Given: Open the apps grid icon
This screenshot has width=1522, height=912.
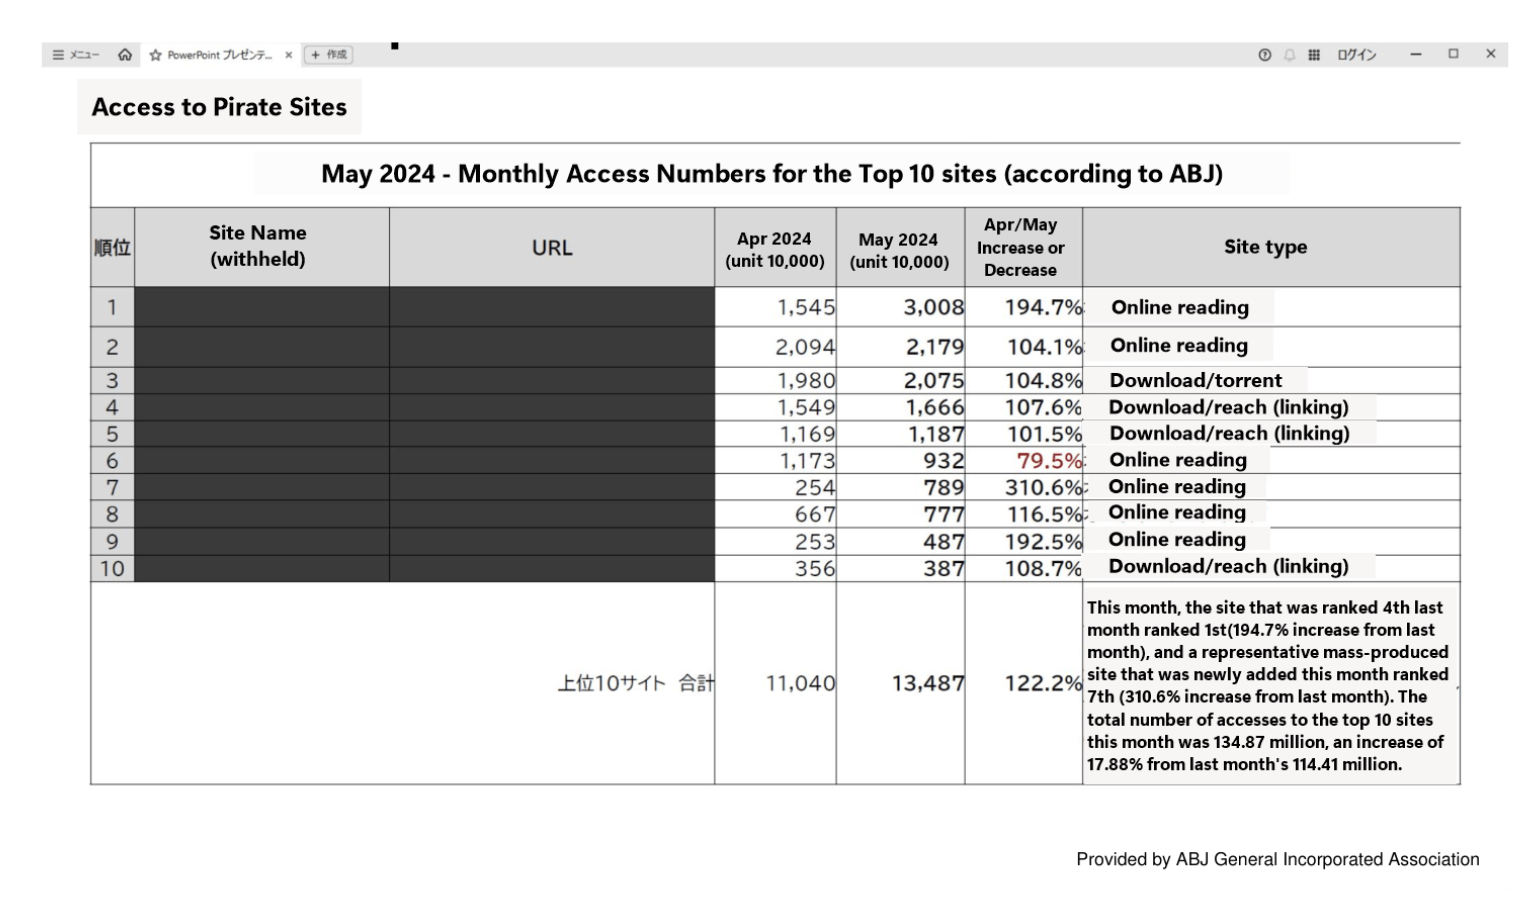Looking at the screenshot, I should 1314,55.
